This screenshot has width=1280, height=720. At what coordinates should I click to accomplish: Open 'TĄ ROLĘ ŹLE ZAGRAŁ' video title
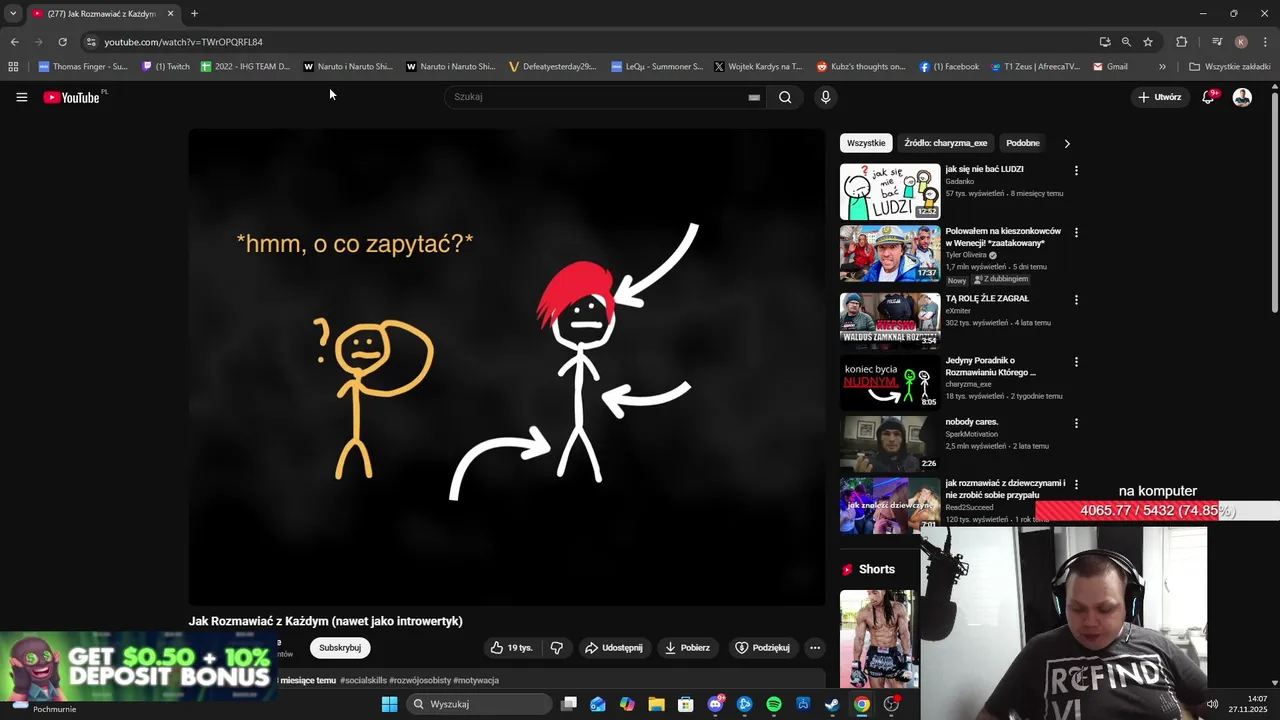[987, 298]
